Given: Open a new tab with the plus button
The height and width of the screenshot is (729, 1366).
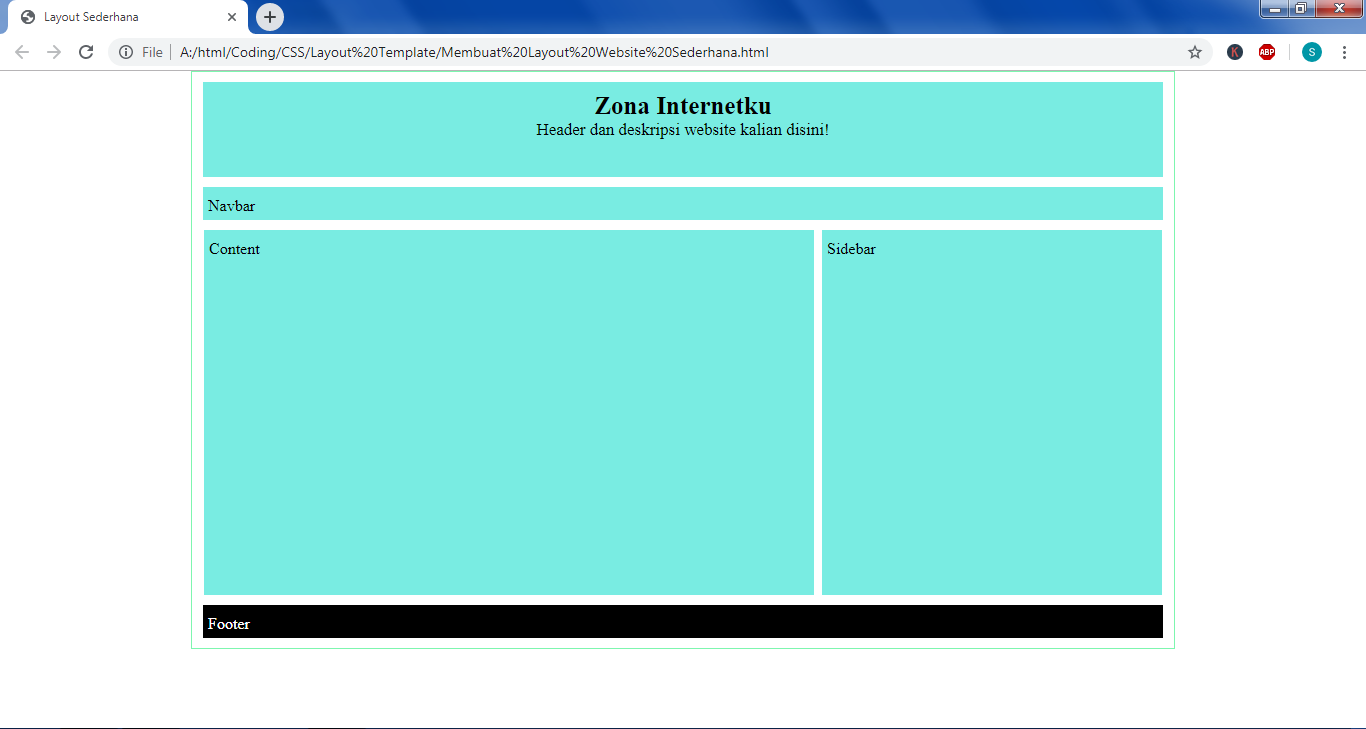Looking at the screenshot, I should pyautogui.click(x=266, y=16).
